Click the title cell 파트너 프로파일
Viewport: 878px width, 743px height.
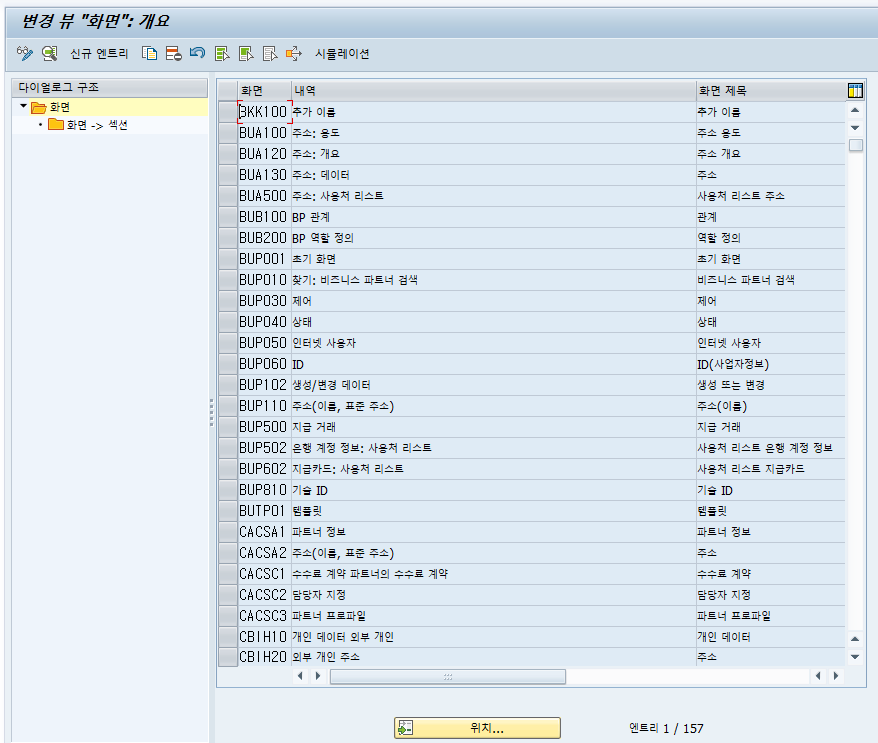coord(770,616)
